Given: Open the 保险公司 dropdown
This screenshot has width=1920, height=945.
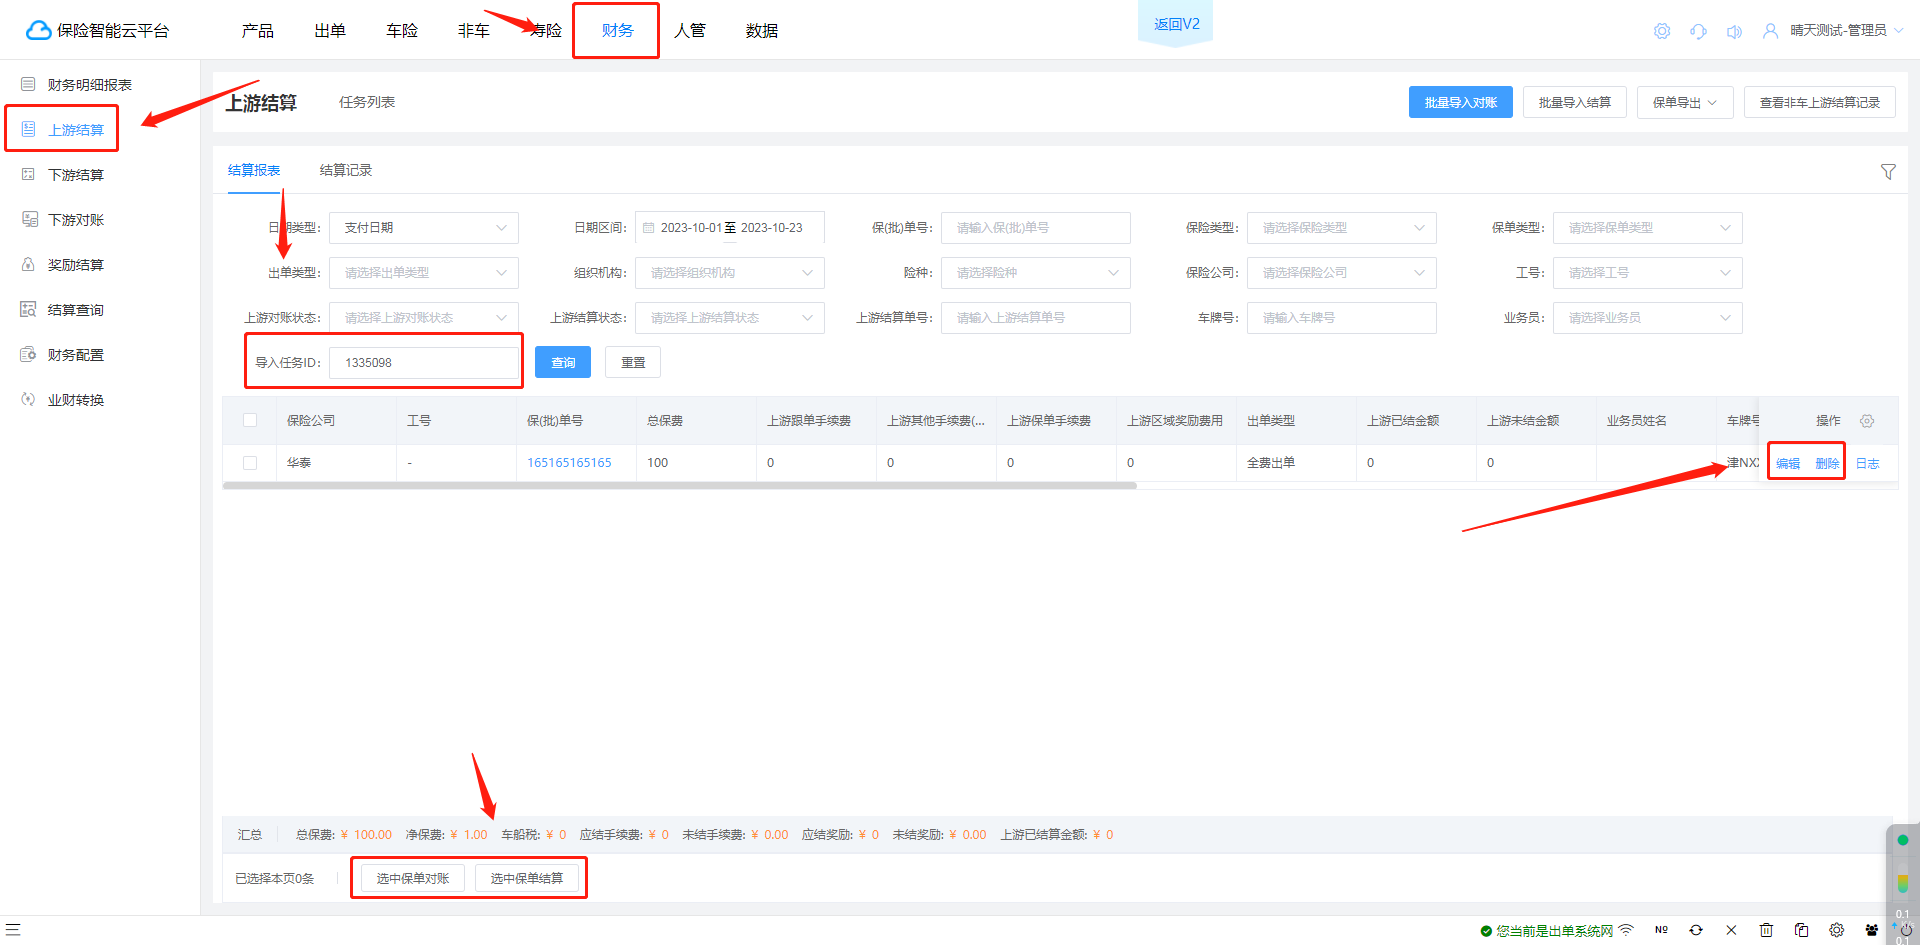Looking at the screenshot, I should point(1341,273).
